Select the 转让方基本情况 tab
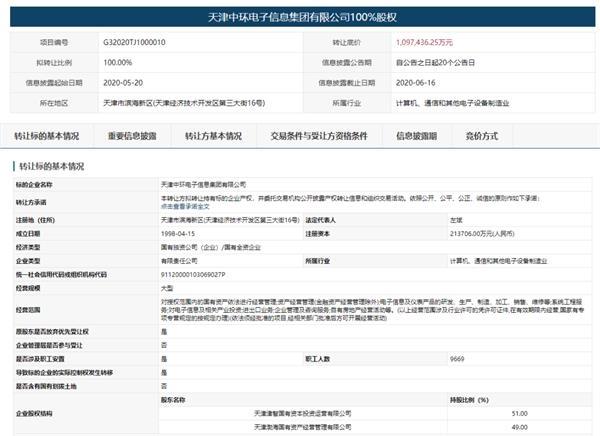The image size is (600, 436). [214, 136]
